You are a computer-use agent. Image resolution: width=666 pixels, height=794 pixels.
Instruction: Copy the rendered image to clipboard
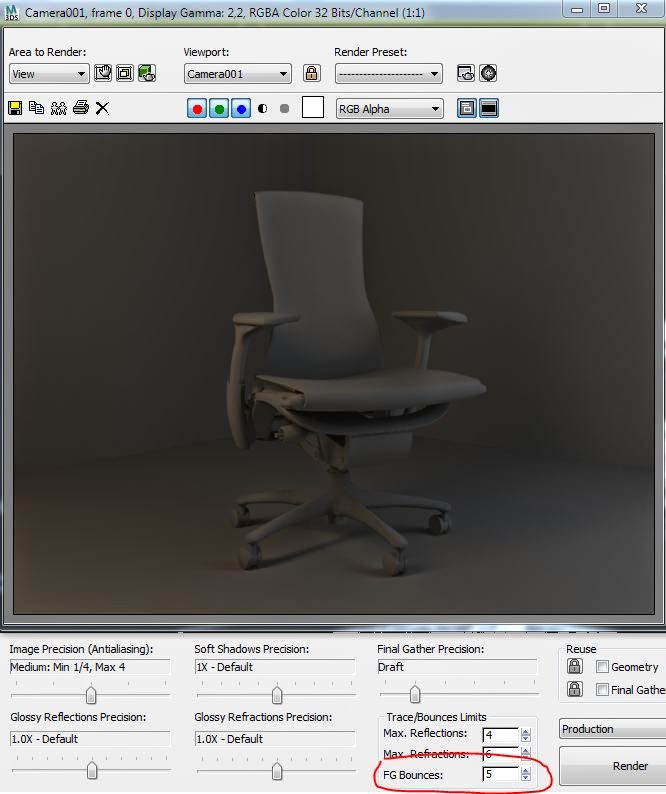coord(36,108)
